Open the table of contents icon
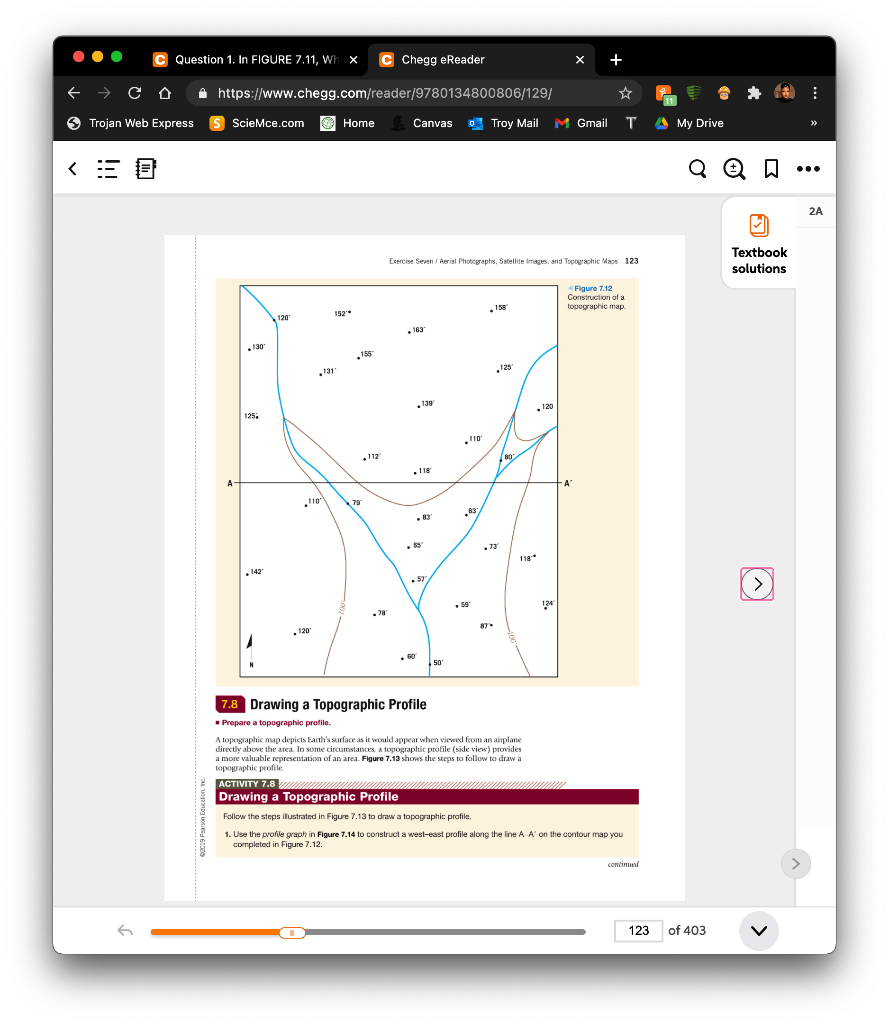 107,169
